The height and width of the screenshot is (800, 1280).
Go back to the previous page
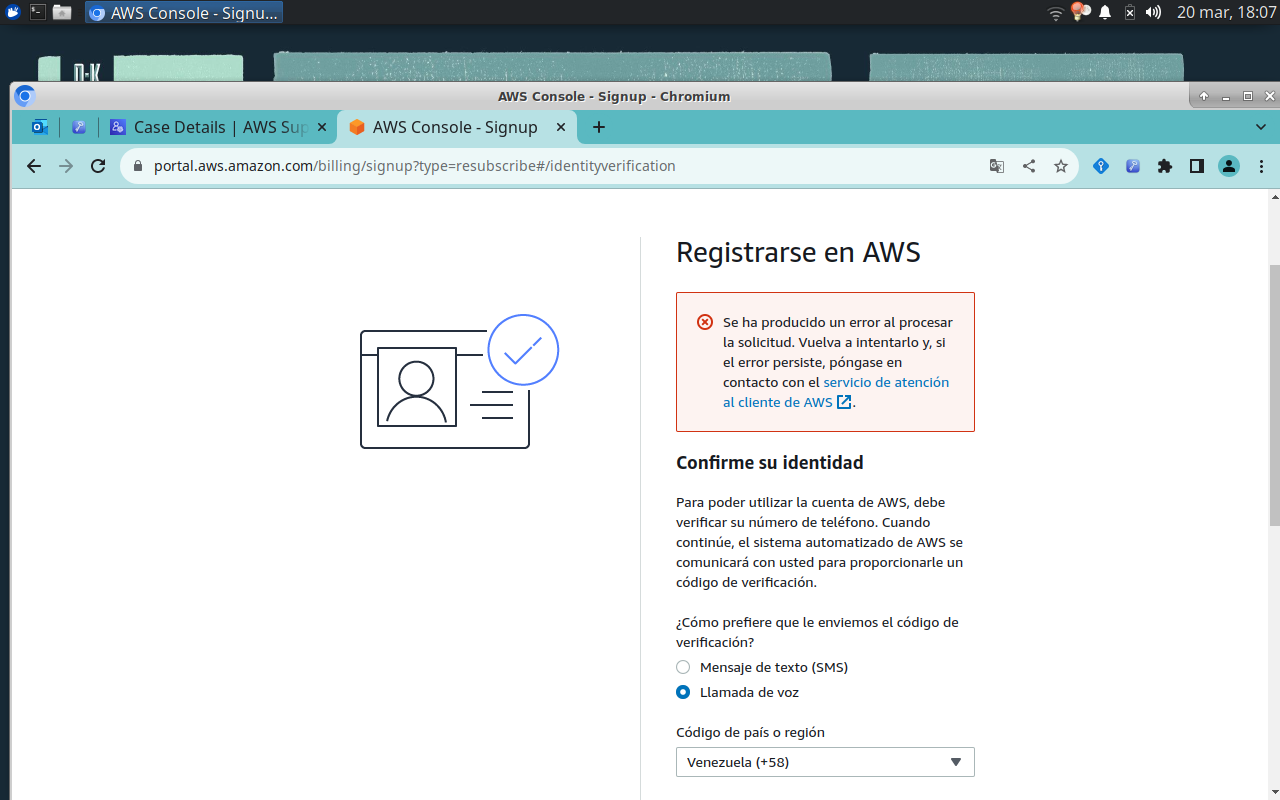click(x=34, y=166)
